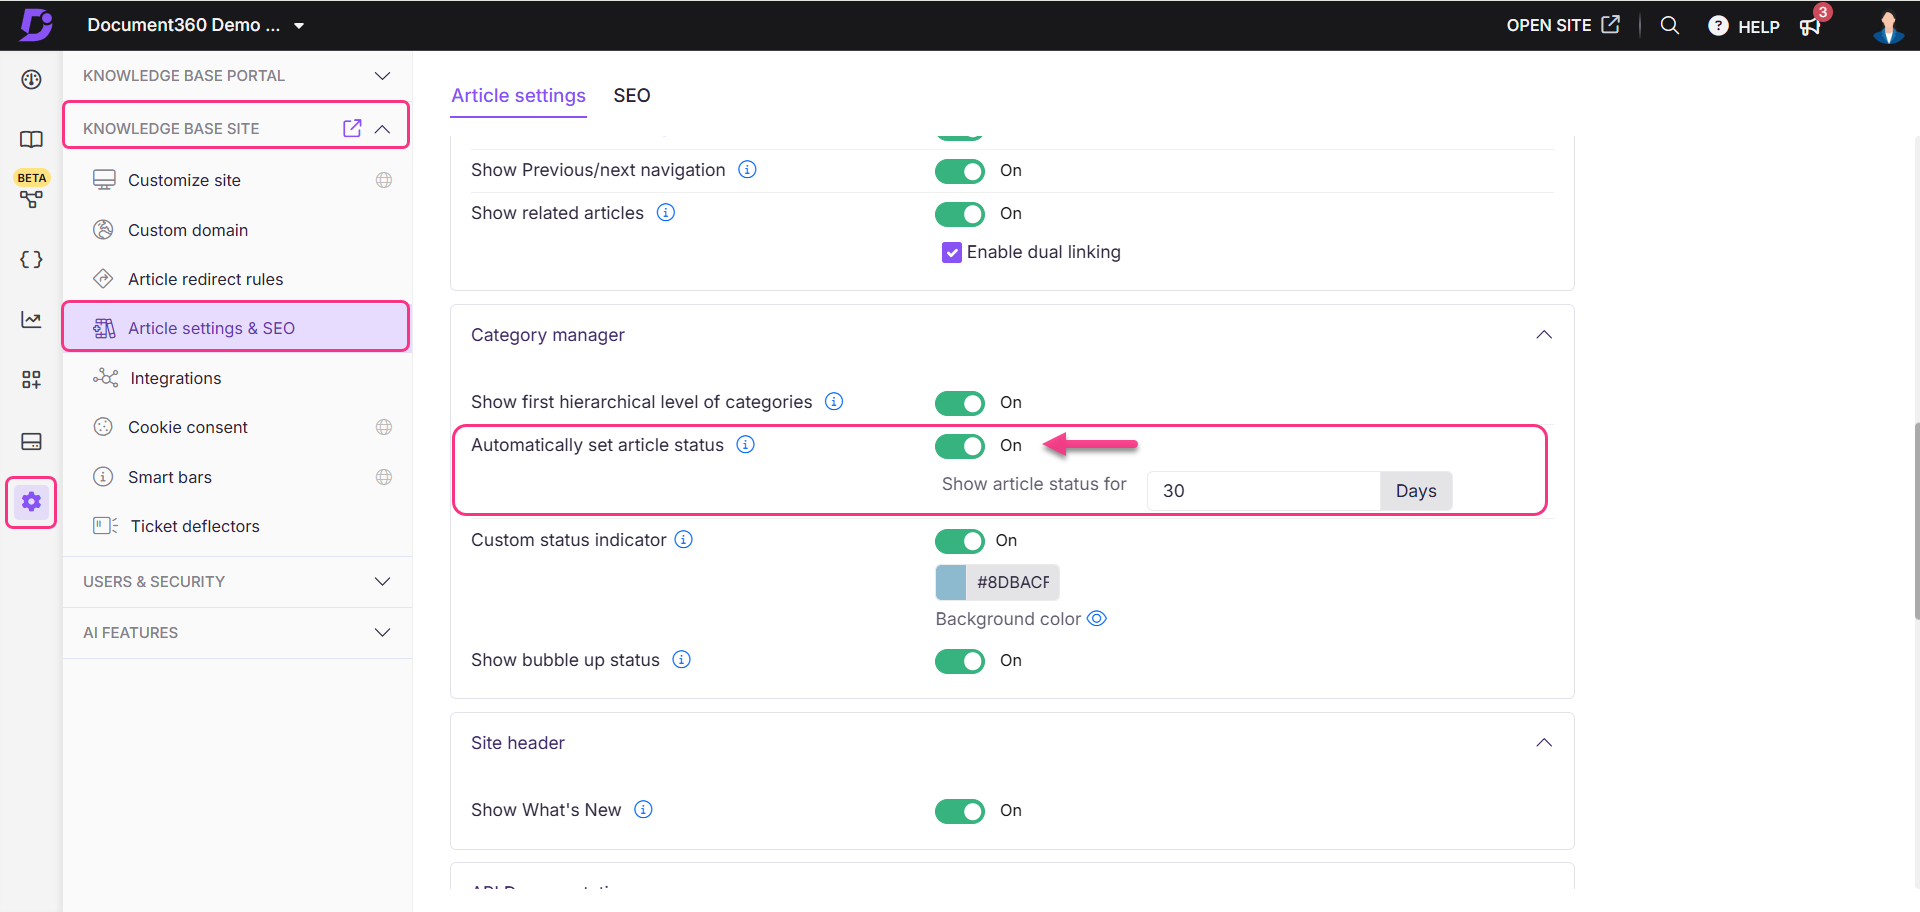Toggle Show bubble up status switch

pos(960,661)
